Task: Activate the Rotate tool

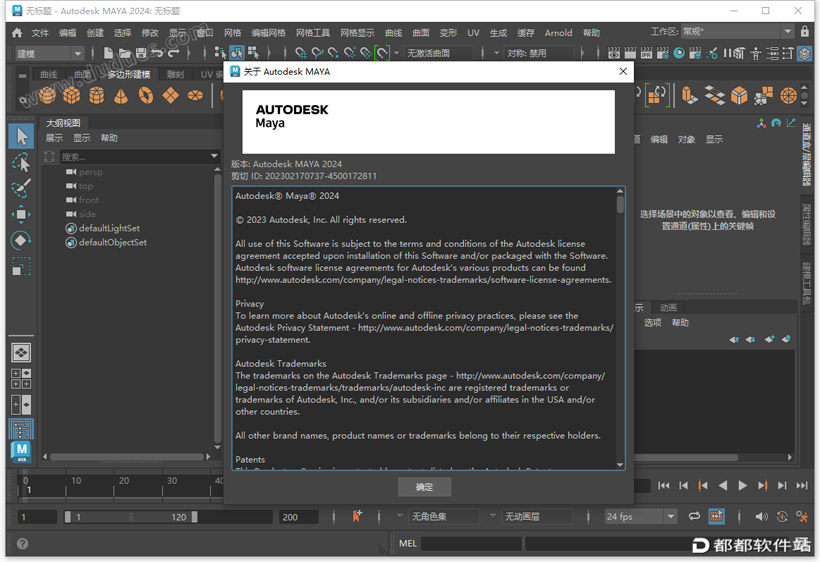Action: coord(21,240)
